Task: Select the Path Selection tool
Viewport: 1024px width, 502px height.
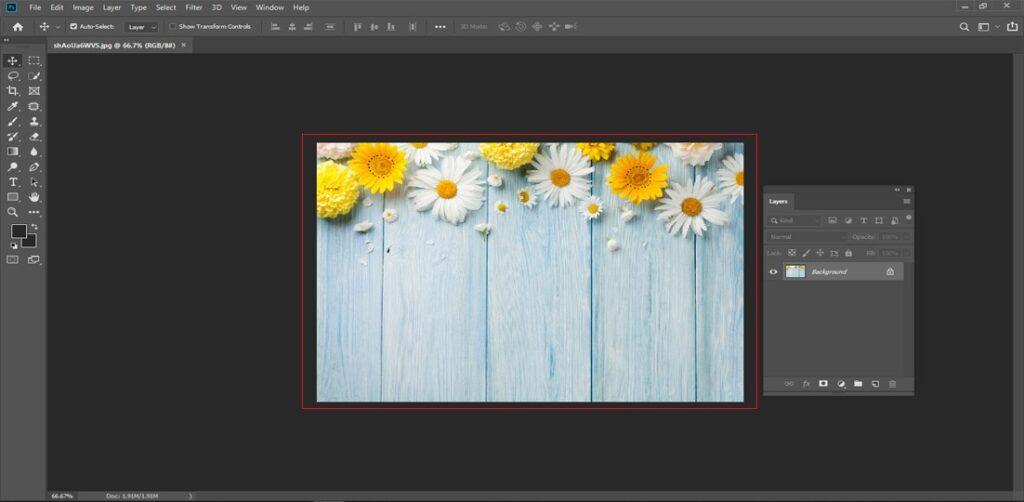Action: click(34, 182)
